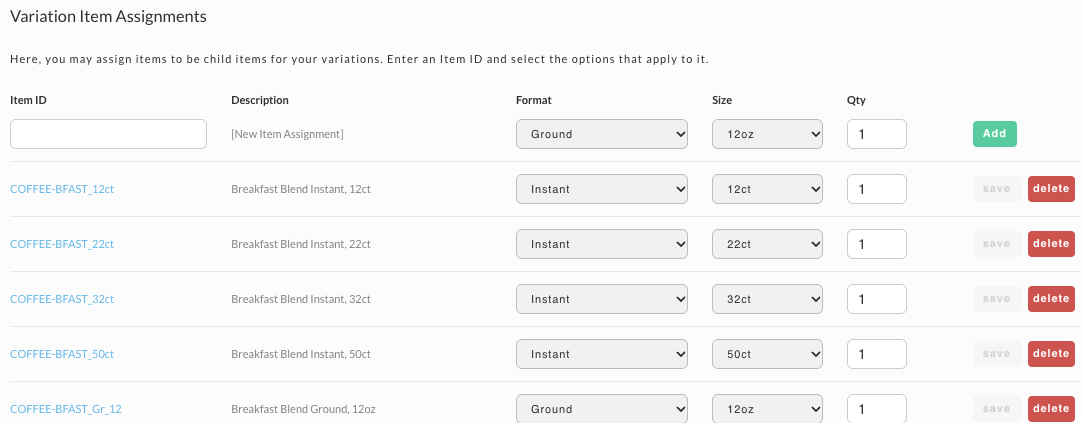Click Qty field for COFFEE-BFAST_12ct
The height and width of the screenshot is (423, 1082).
coord(877,189)
